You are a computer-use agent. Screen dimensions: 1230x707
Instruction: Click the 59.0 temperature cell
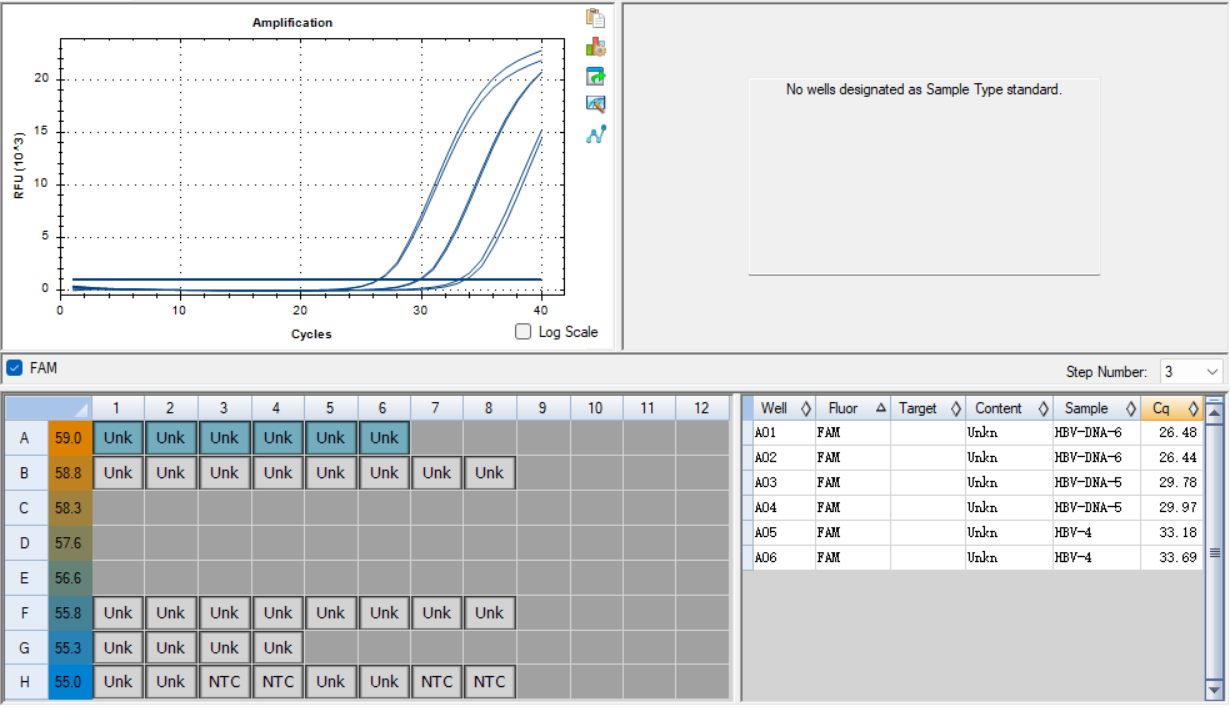pos(69,438)
